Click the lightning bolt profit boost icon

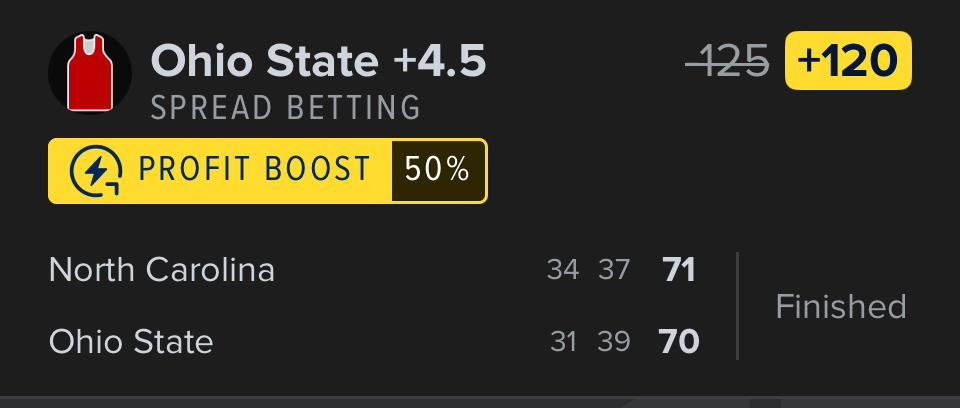(x=96, y=171)
